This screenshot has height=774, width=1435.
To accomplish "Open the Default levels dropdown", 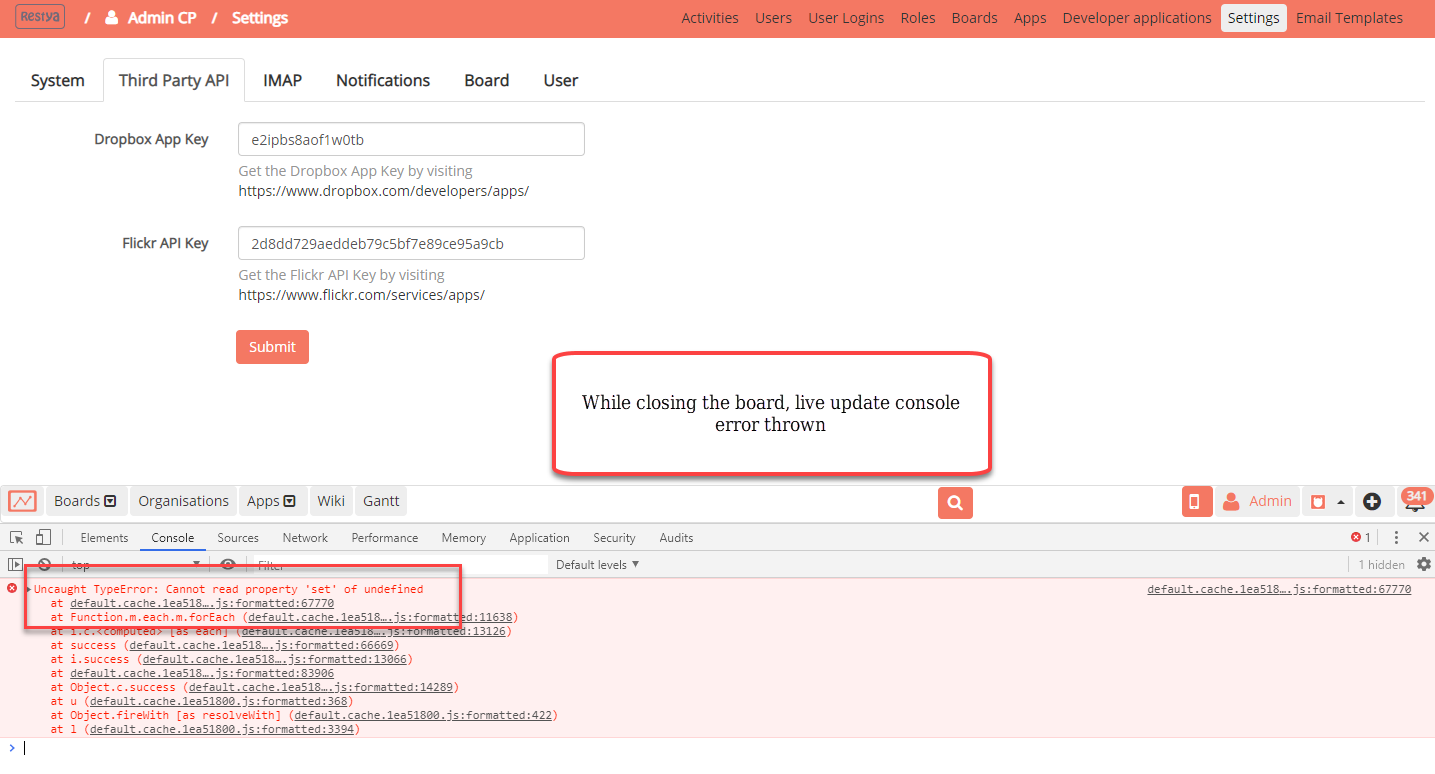I will pos(597,564).
